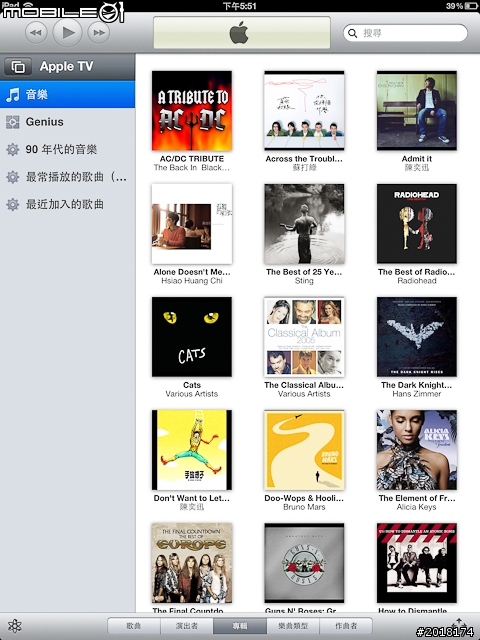Tap the rewind playback button

[36, 33]
